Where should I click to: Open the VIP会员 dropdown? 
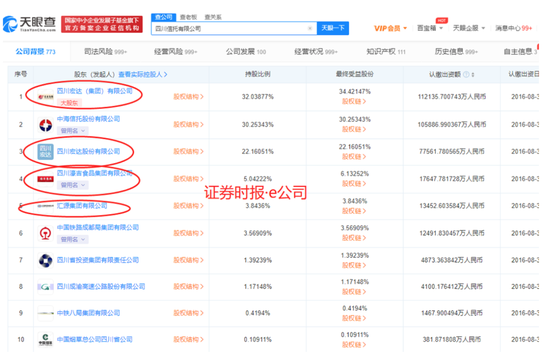[390, 28]
